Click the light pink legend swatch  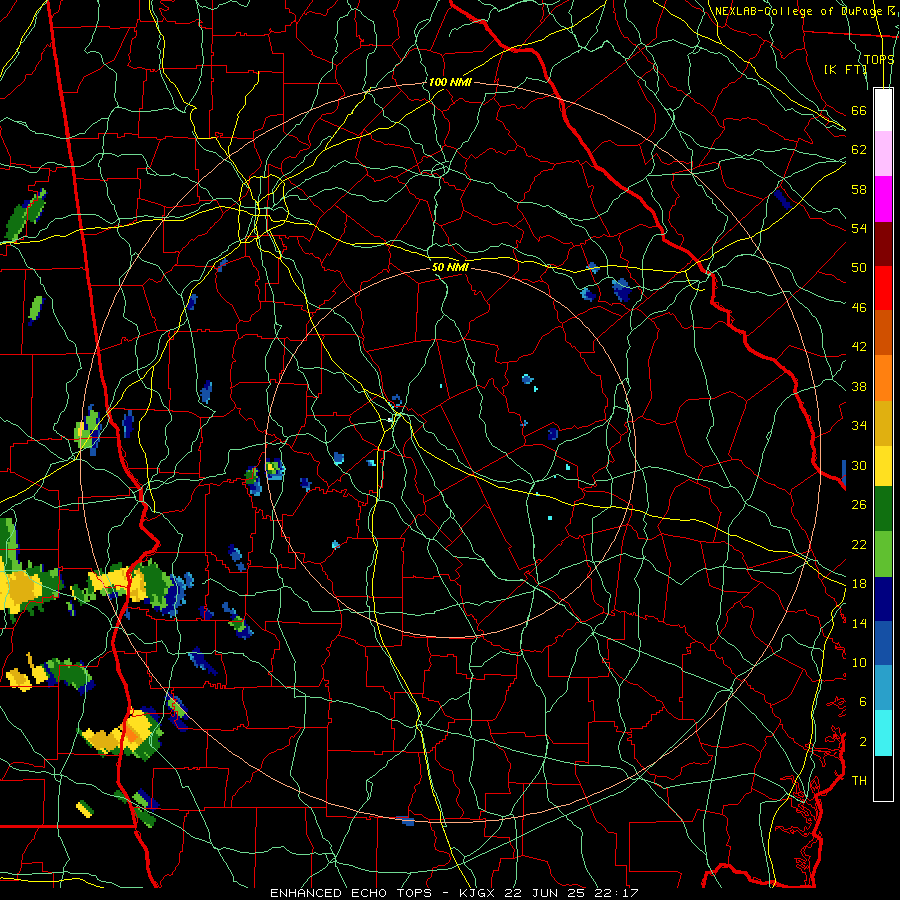(883, 153)
